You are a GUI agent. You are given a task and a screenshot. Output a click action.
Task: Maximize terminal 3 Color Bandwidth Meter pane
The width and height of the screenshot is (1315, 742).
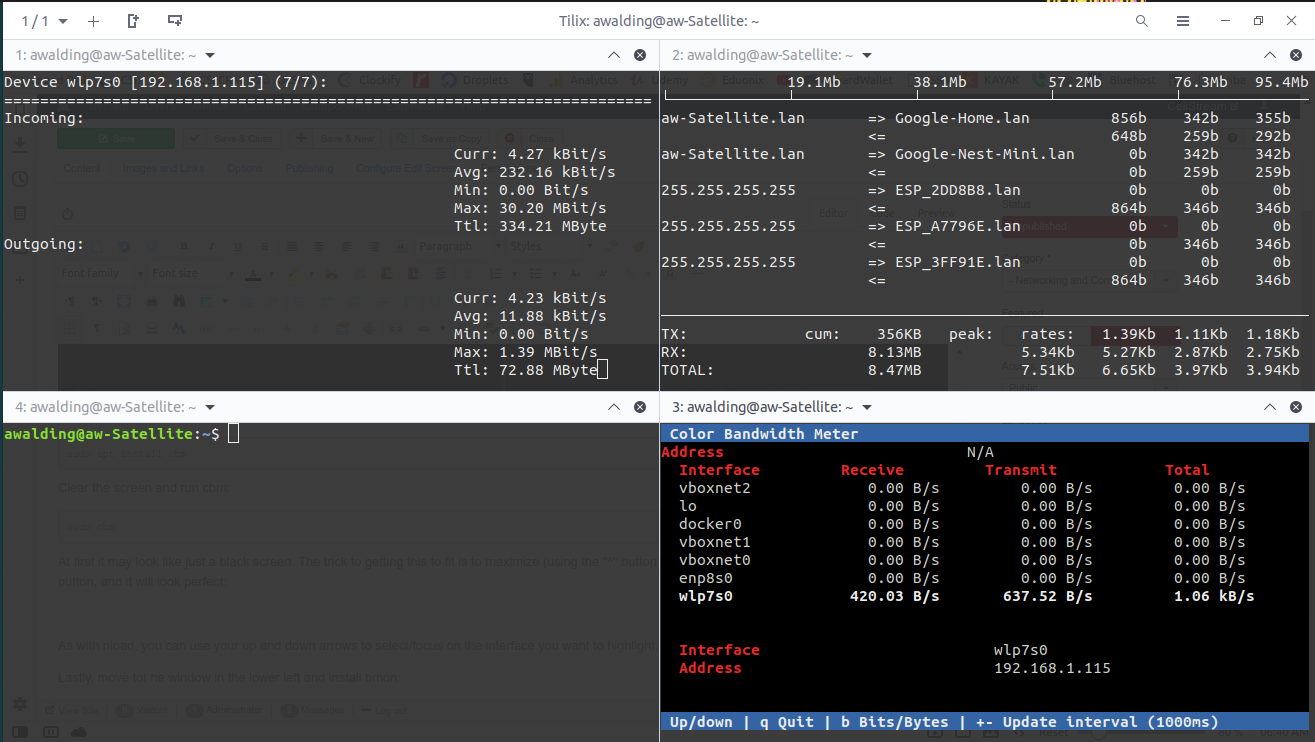pos(1270,408)
